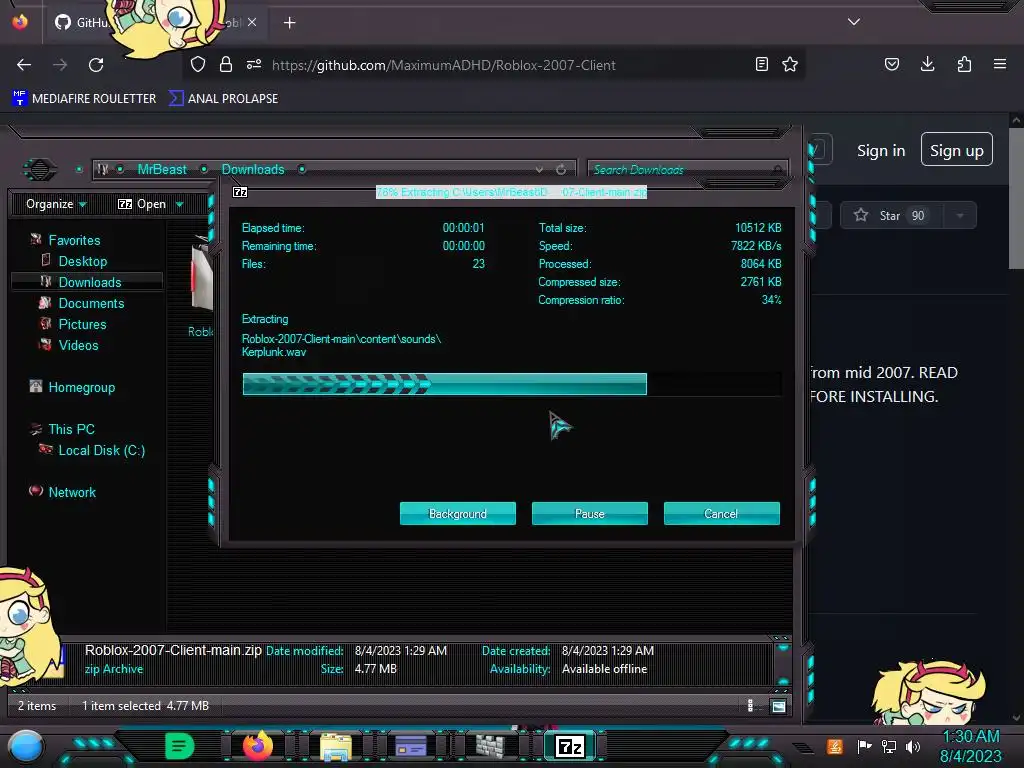Image resolution: width=1024 pixels, height=768 pixels.
Task: Expand the Explorer address history dropdown
Action: pyautogui.click(x=539, y=170)
